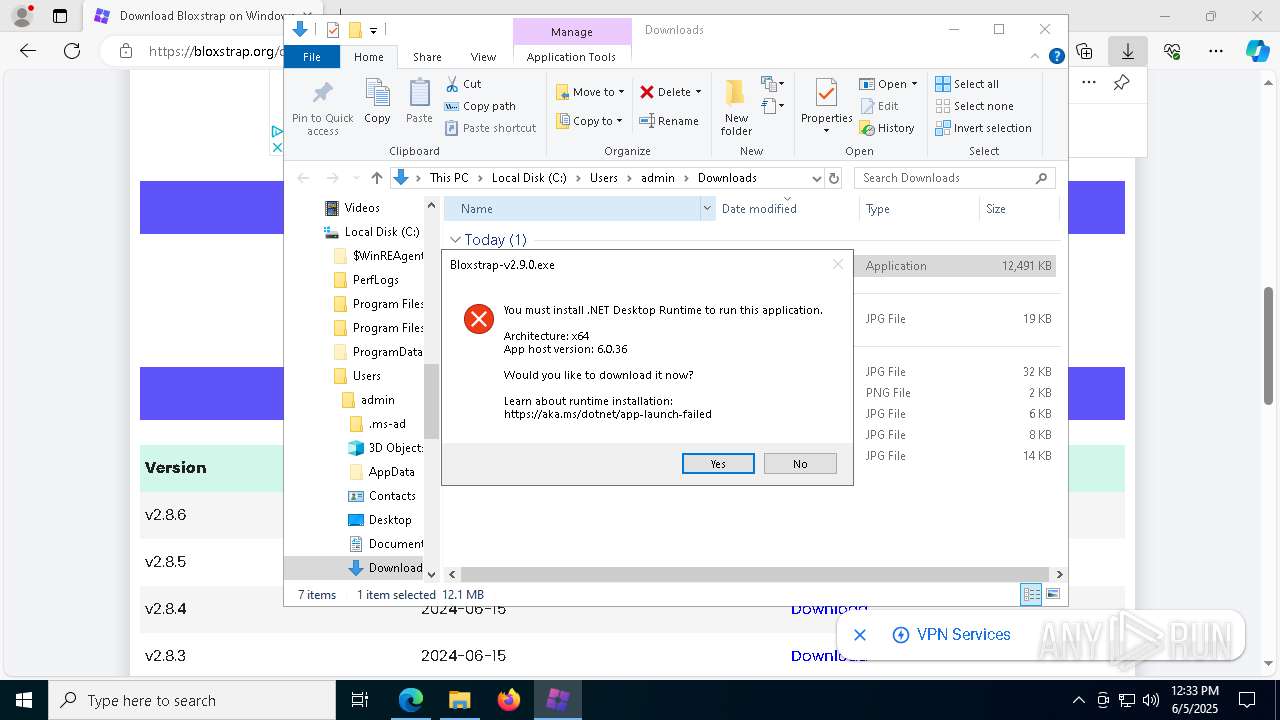This screenshot has height=720, width=1280.
Task: Click the Cut scissors icon
Action: click(452, 84)
